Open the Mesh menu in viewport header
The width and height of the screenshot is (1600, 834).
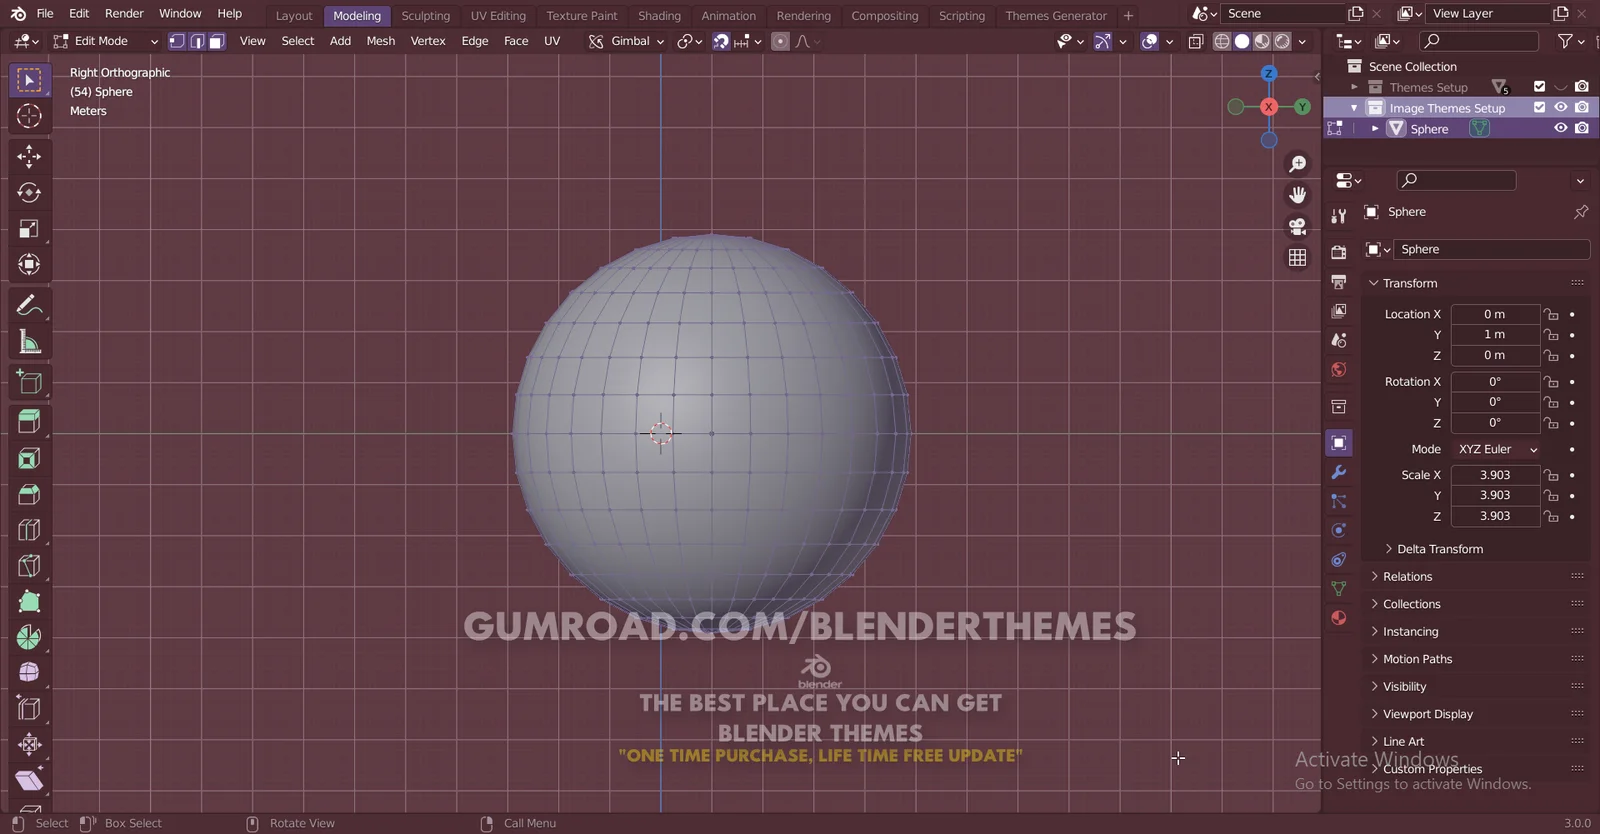(380, 41)
